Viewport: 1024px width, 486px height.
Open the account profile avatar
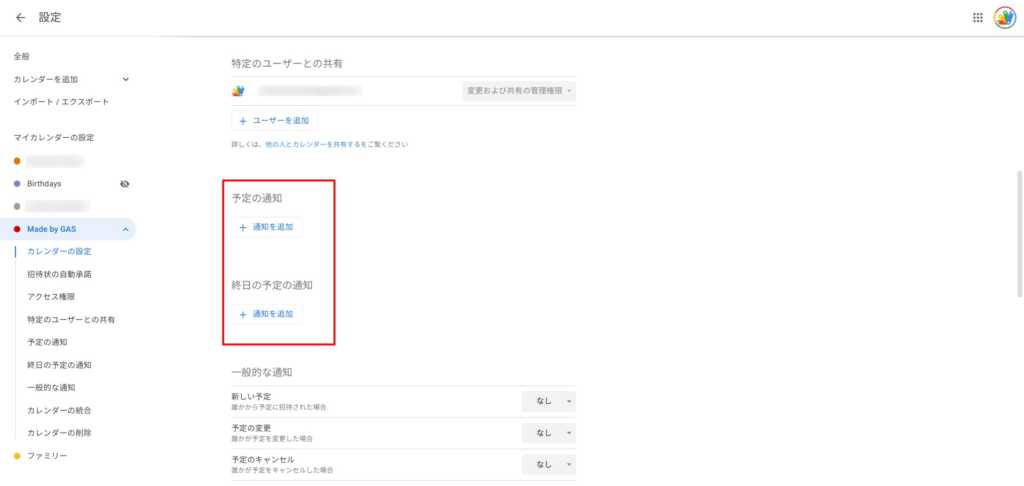pos(1004,18)
